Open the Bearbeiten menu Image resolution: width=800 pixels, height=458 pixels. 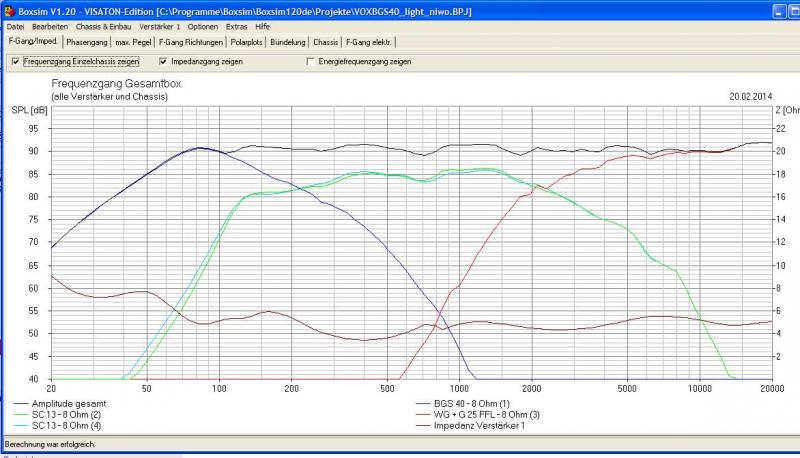[x=51, y=26]
